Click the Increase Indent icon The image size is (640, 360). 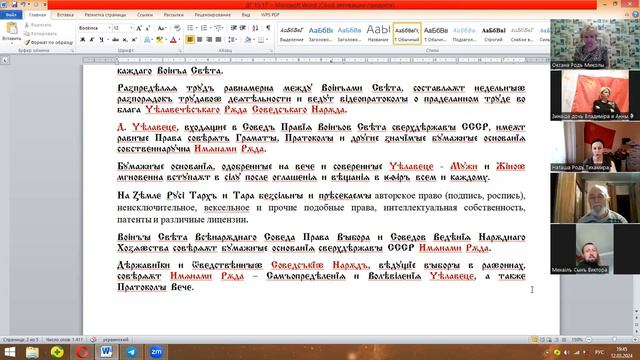243,28
